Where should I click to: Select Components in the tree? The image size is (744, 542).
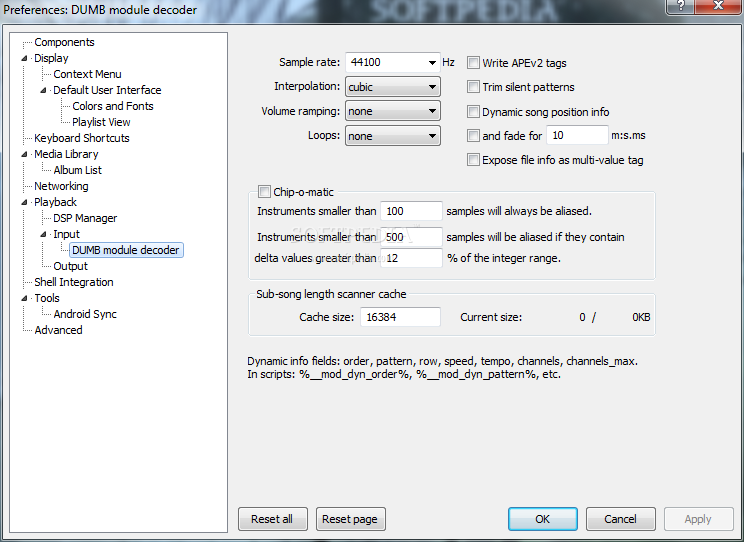64,42
